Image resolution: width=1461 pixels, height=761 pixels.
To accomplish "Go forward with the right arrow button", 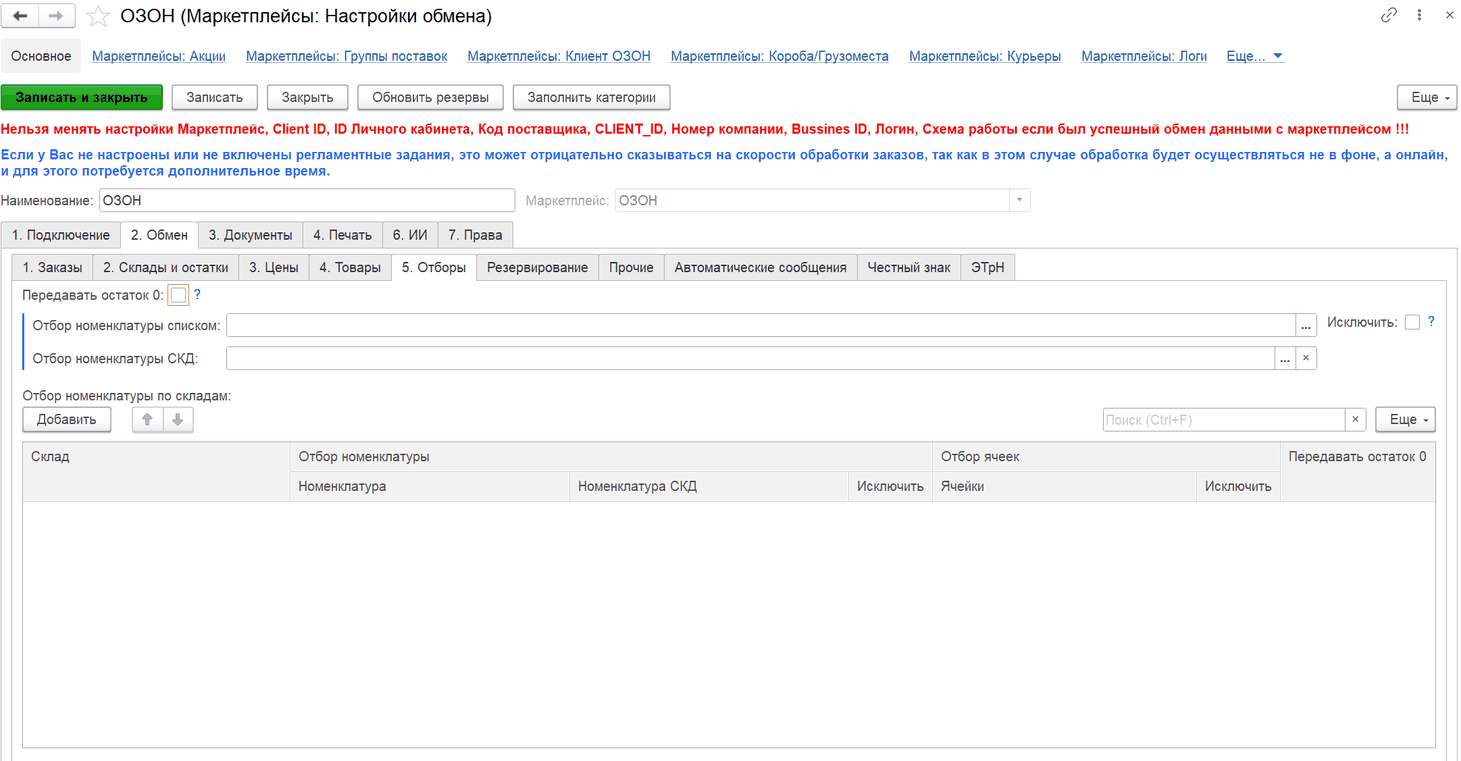I will point(56,16).
